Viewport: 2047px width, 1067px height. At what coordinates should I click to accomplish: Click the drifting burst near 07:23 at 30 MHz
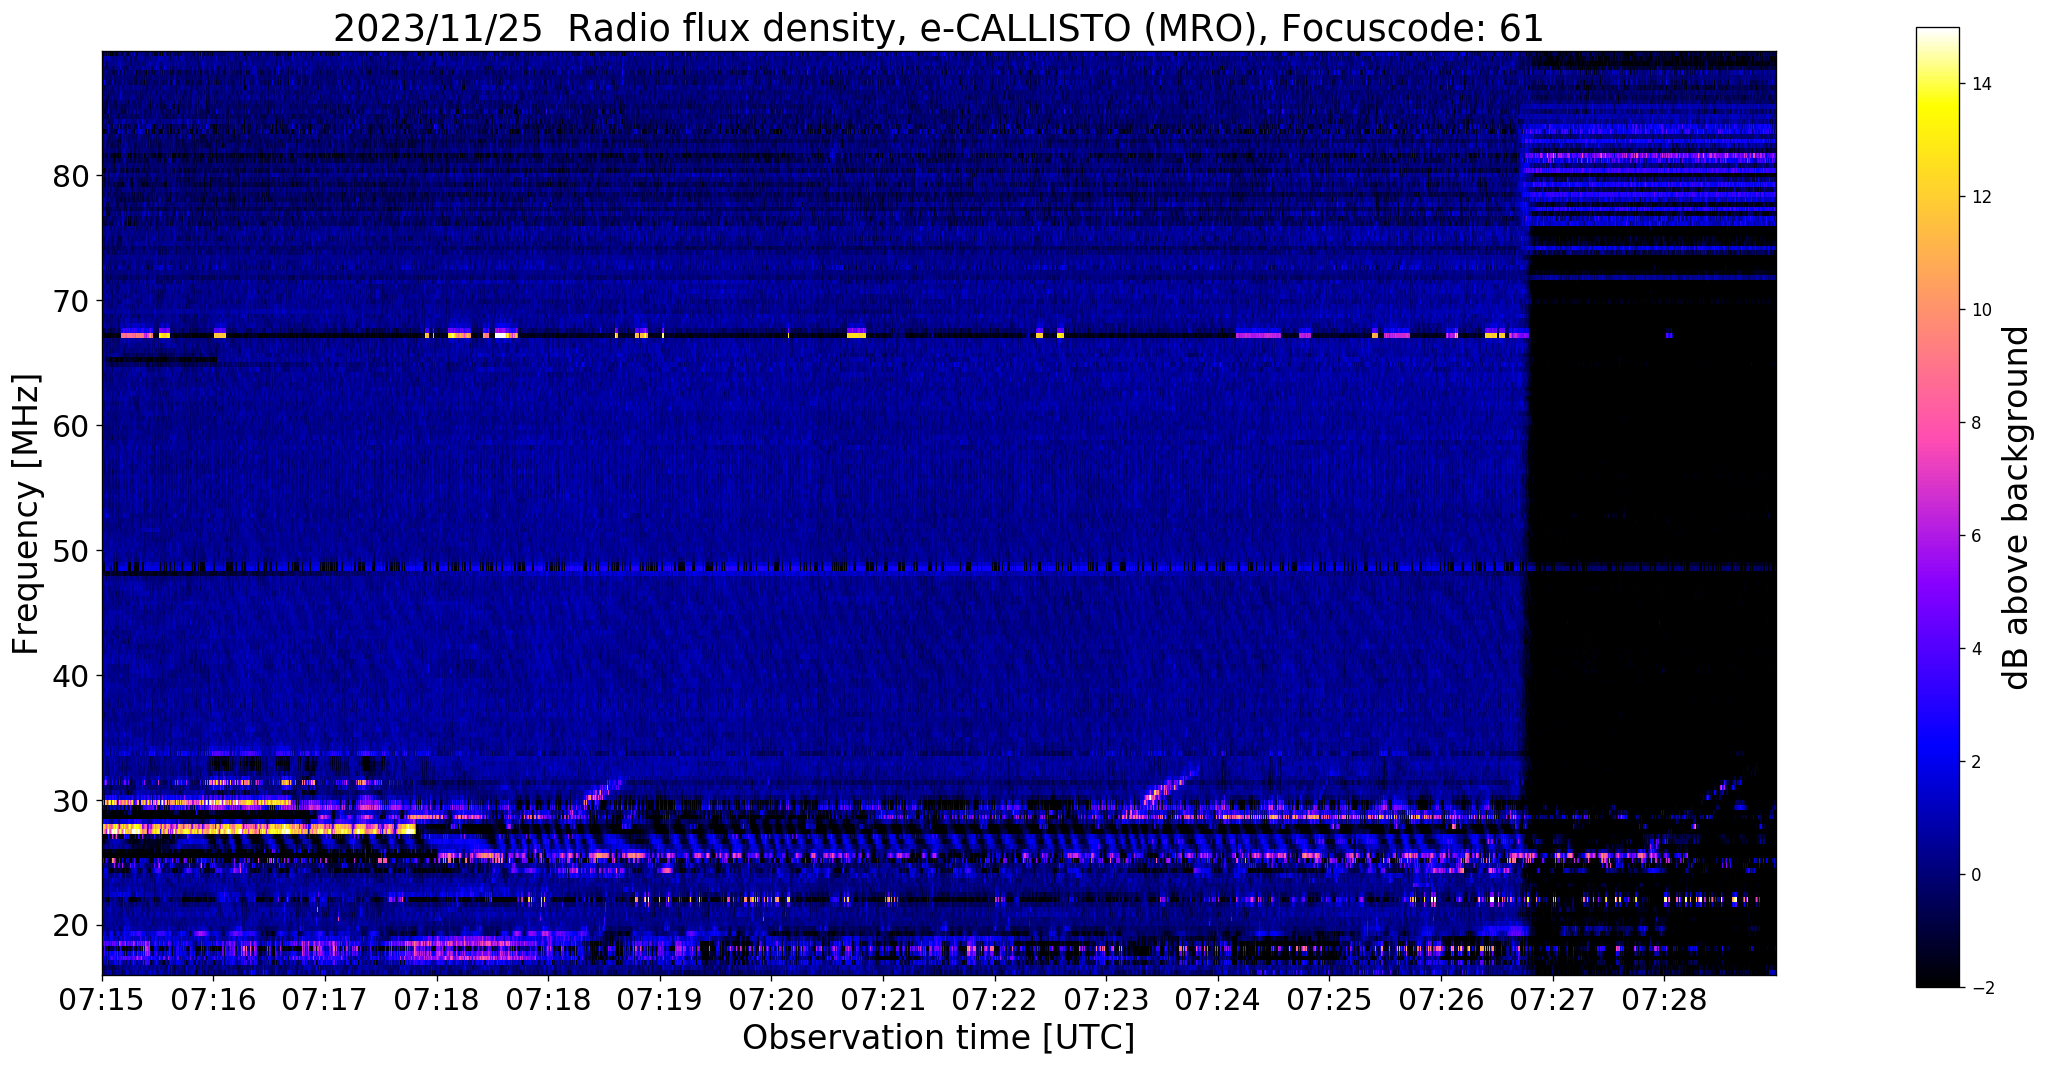pos(1170,787)
